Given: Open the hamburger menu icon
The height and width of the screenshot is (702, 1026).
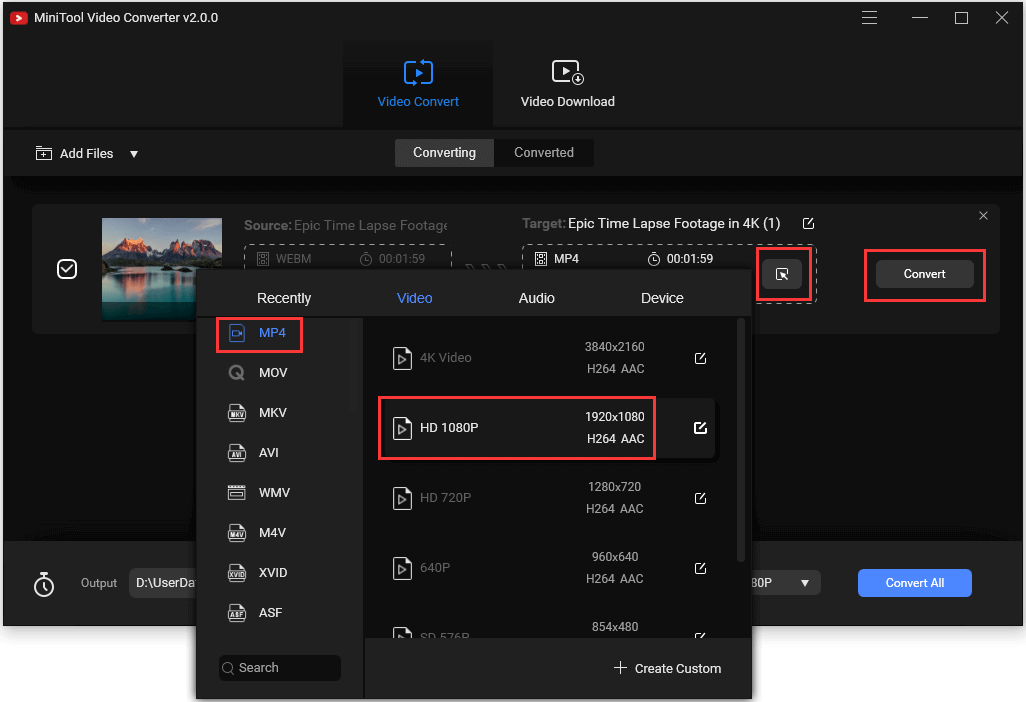Looking at the screenshot, I should pos(869,18).
